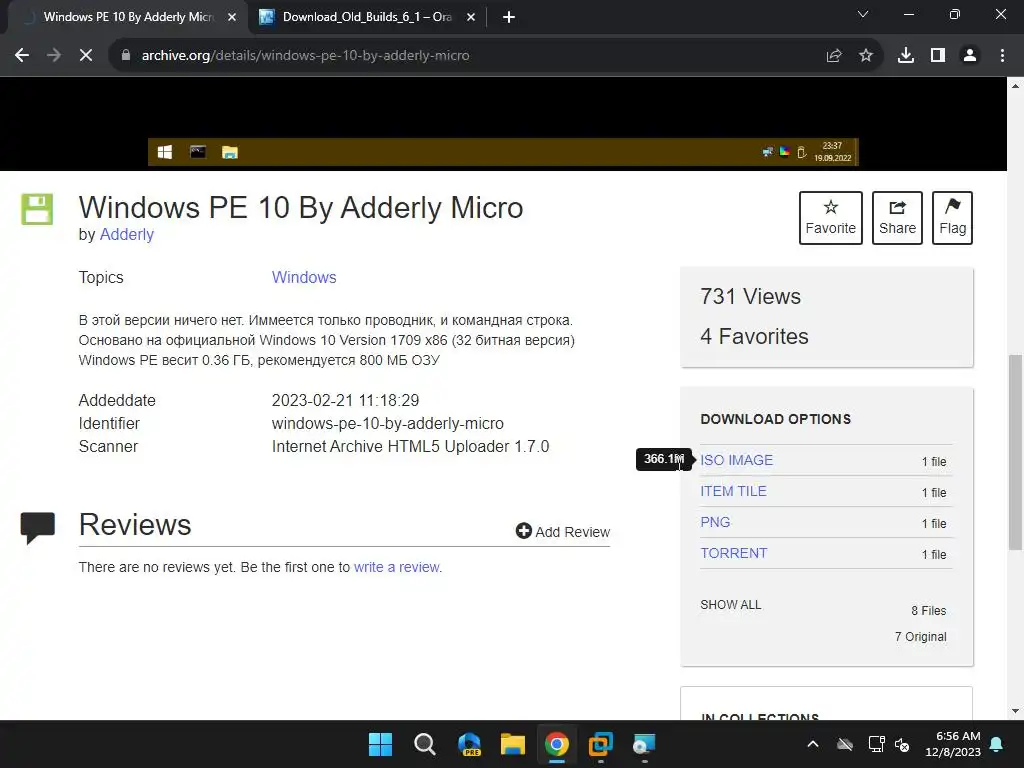Image resolution: width=1024 pixels, height=768 pixels.
Task: Go back to the previous page
Action: pyautogui.click(x=22, y=56)
